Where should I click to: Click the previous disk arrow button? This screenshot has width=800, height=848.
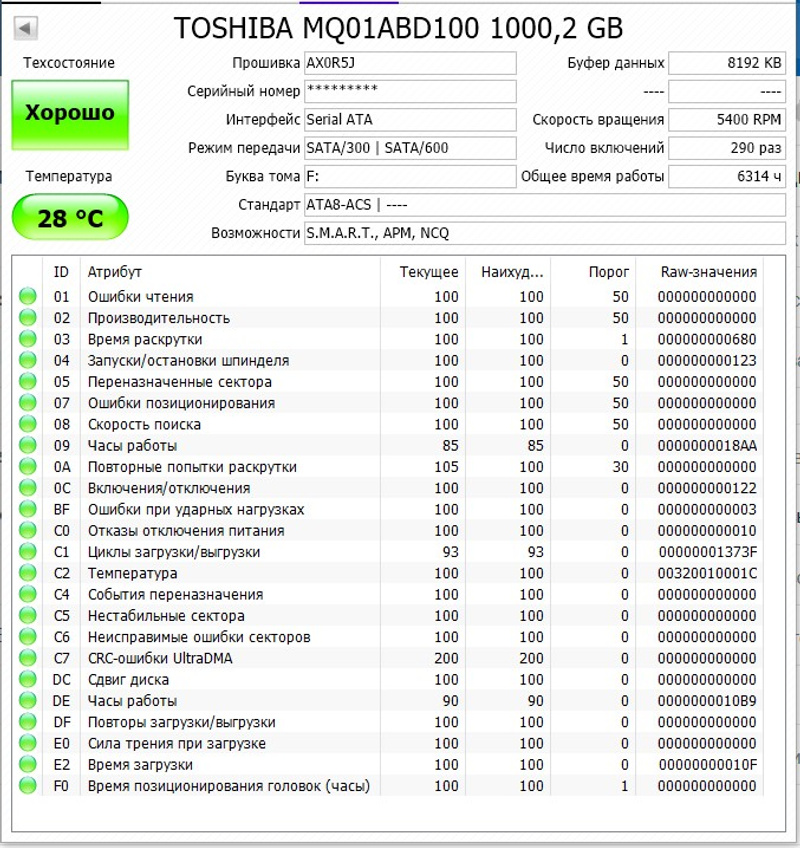pyautogui.click(x=26, y=29)
